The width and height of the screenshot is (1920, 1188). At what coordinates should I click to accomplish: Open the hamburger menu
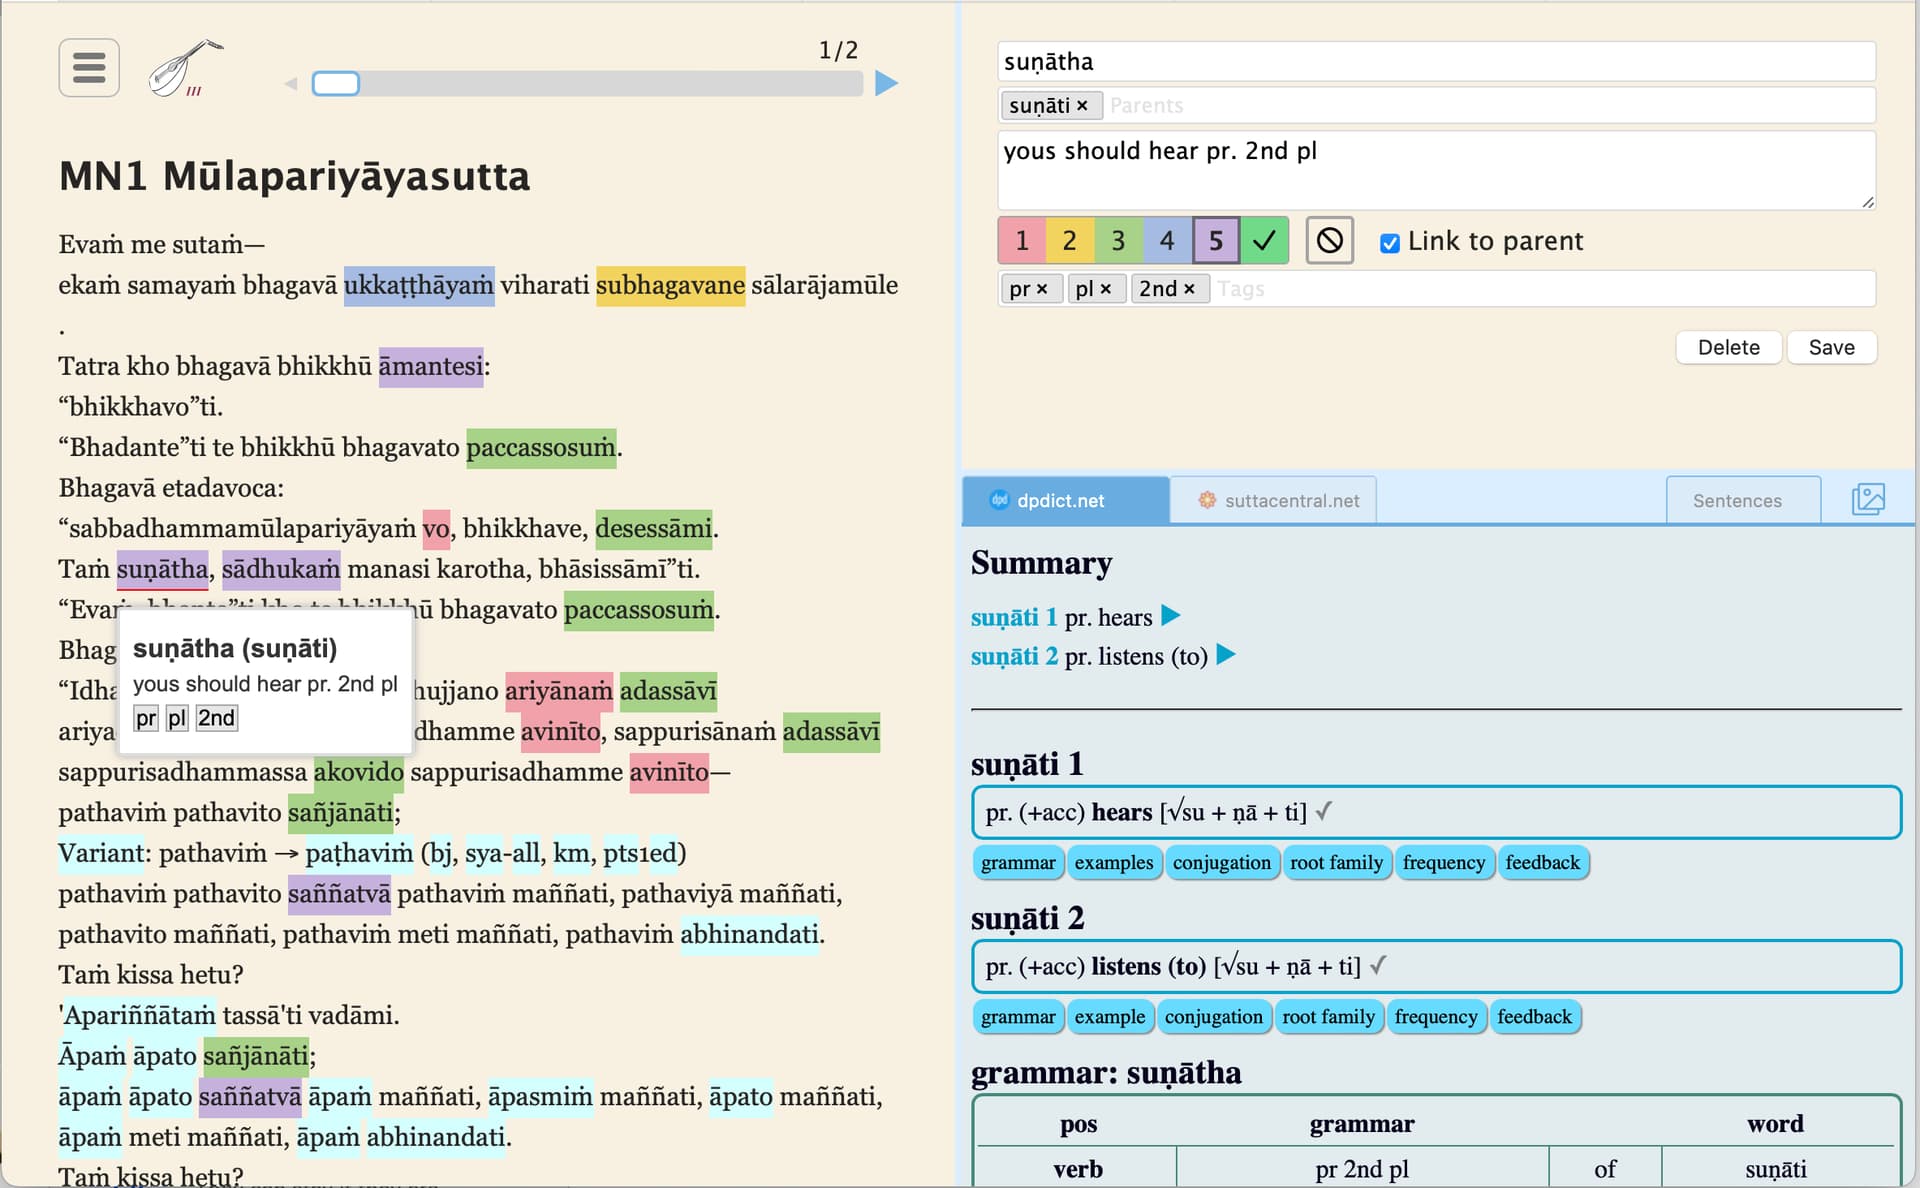(89, 68)
